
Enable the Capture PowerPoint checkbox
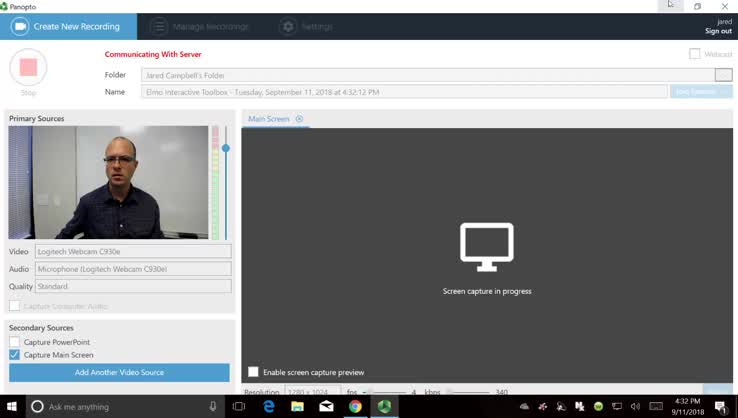tap(15, 342)
